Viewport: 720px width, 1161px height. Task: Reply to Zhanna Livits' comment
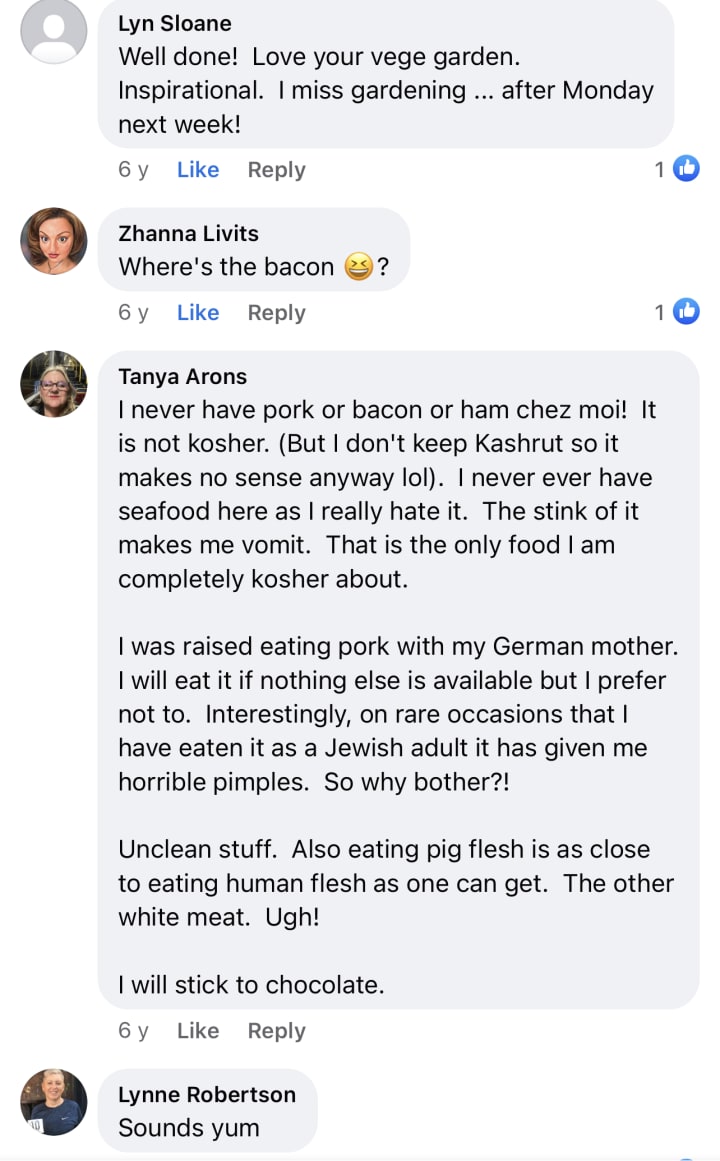click(276, 313)
